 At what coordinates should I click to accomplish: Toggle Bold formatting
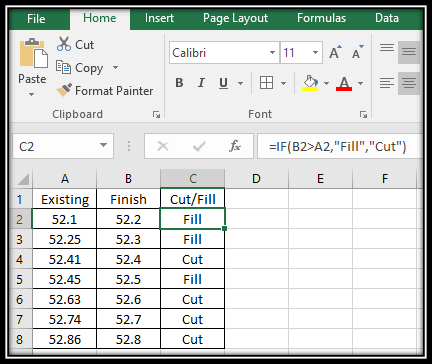click(x=179, y=83)
